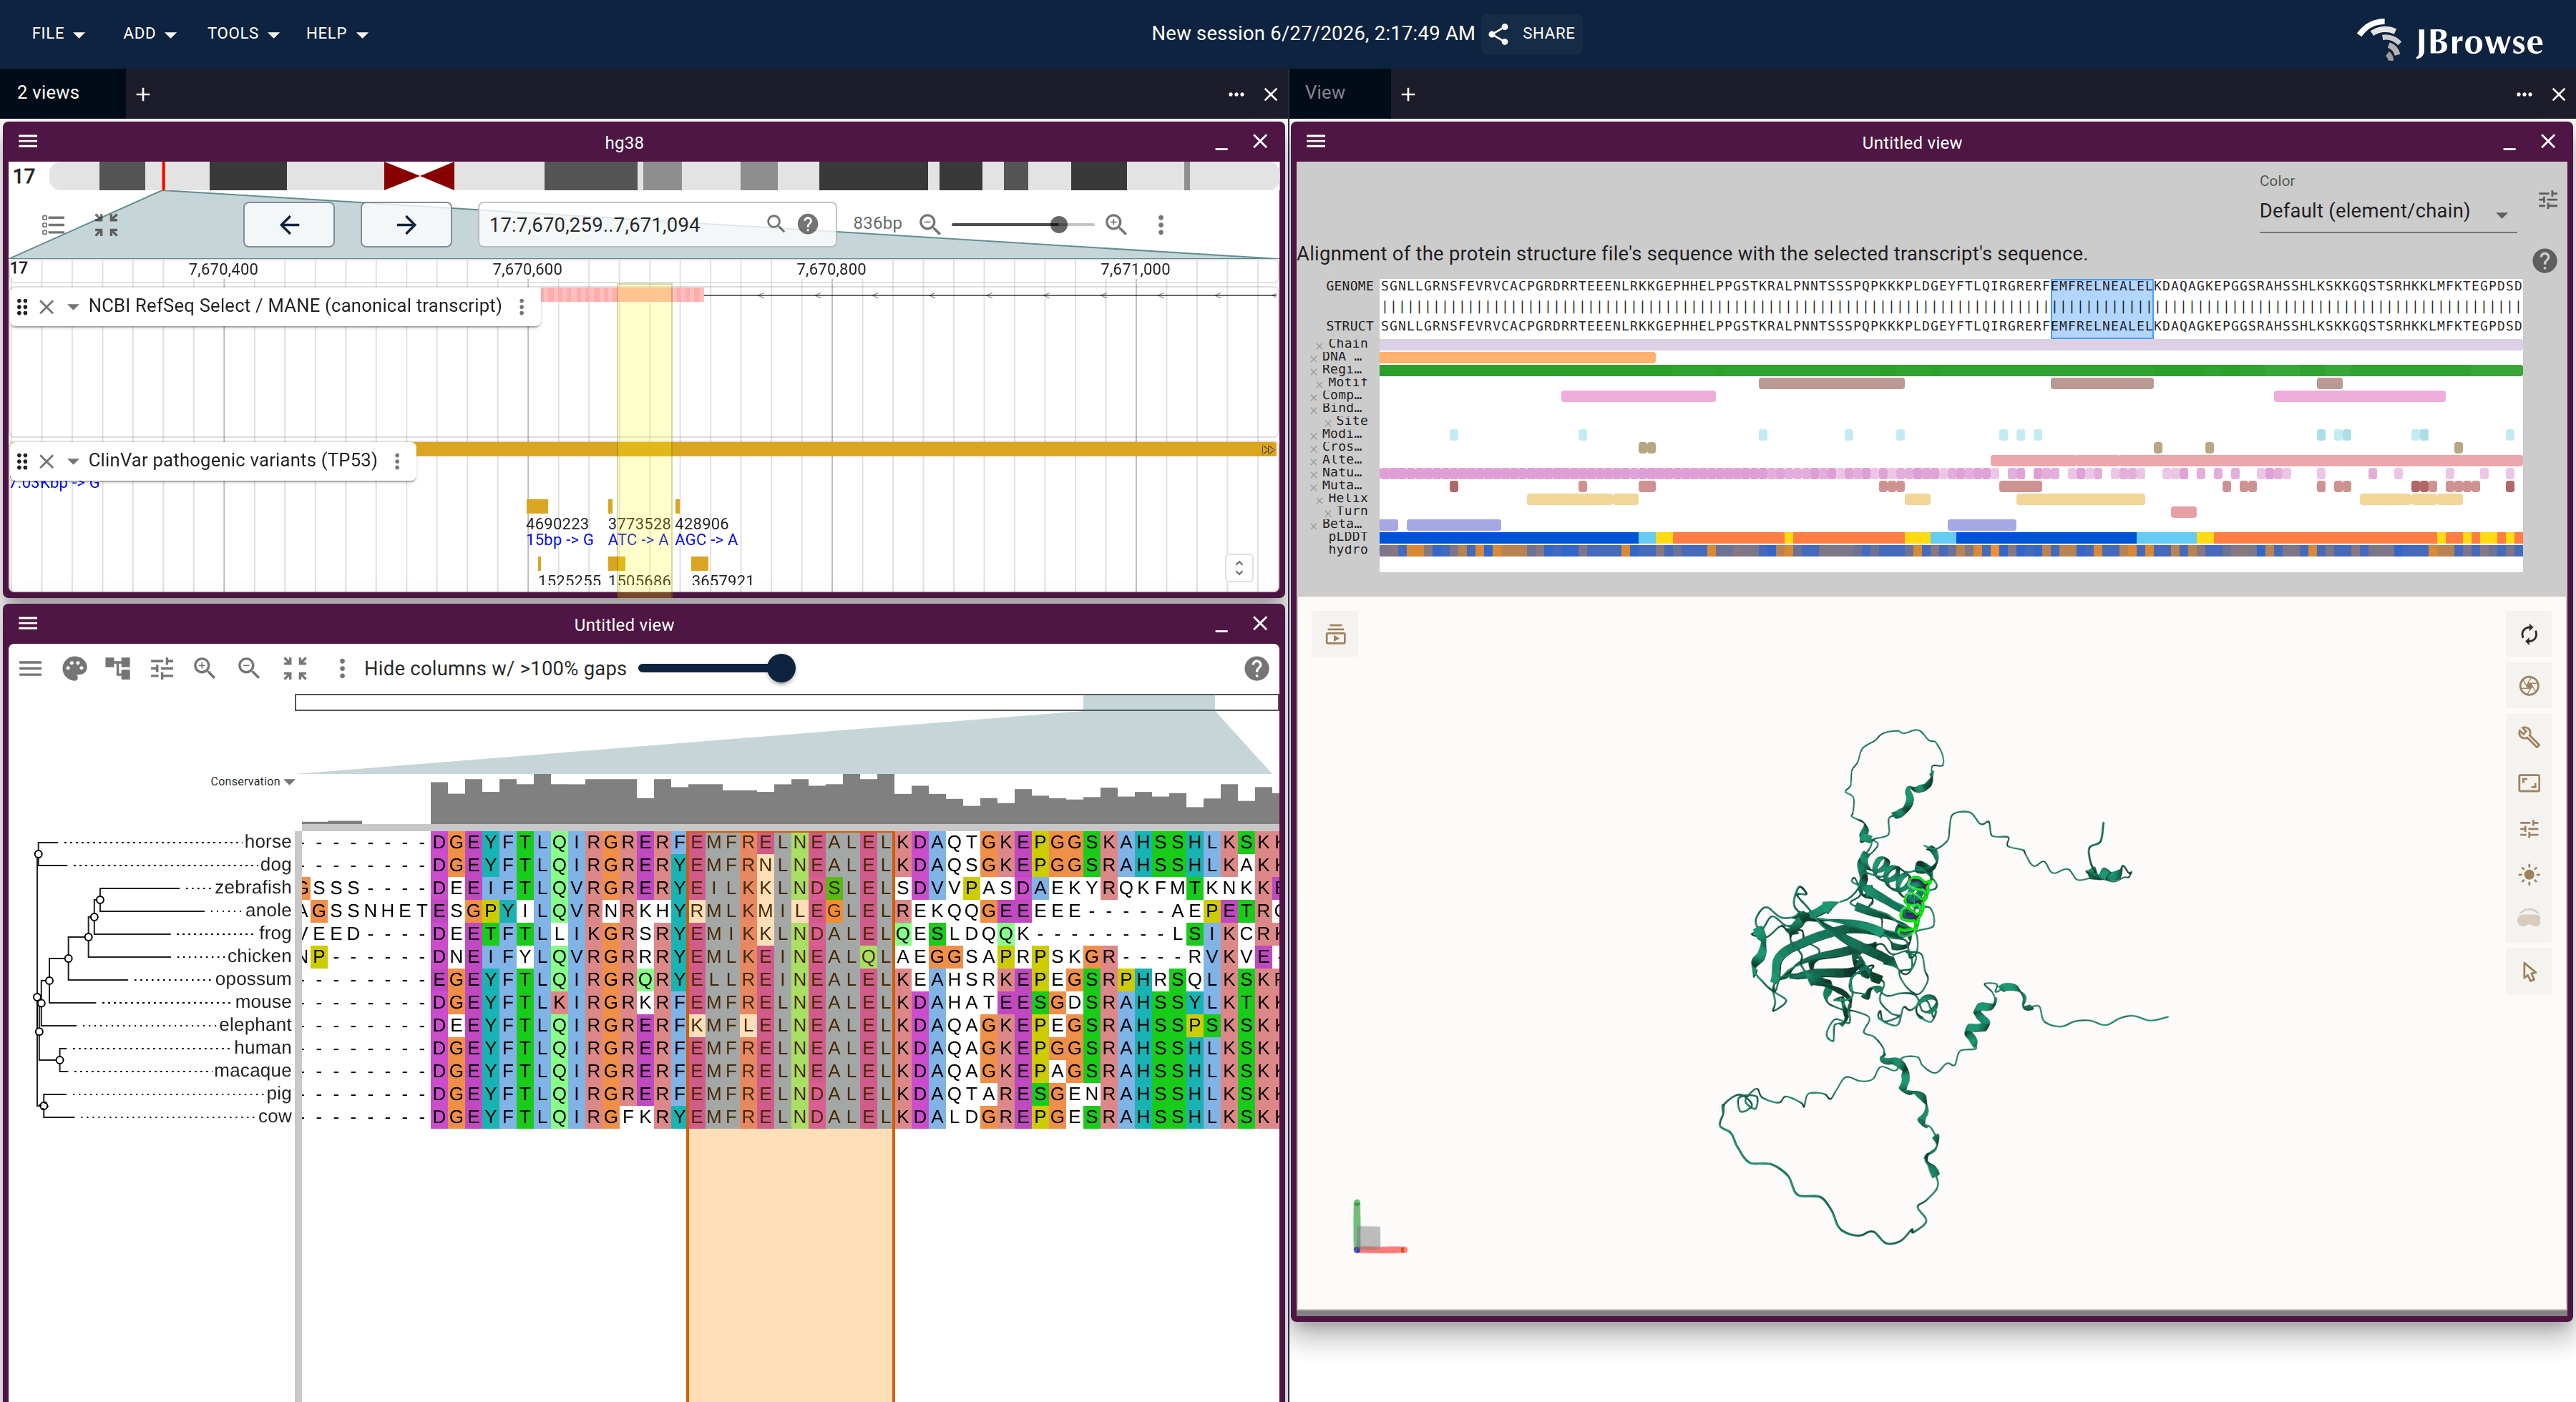The image size is (2576, 1402).
Task: Click MSA fit-to-view collapse icon
Action: [x=294, y=668]
